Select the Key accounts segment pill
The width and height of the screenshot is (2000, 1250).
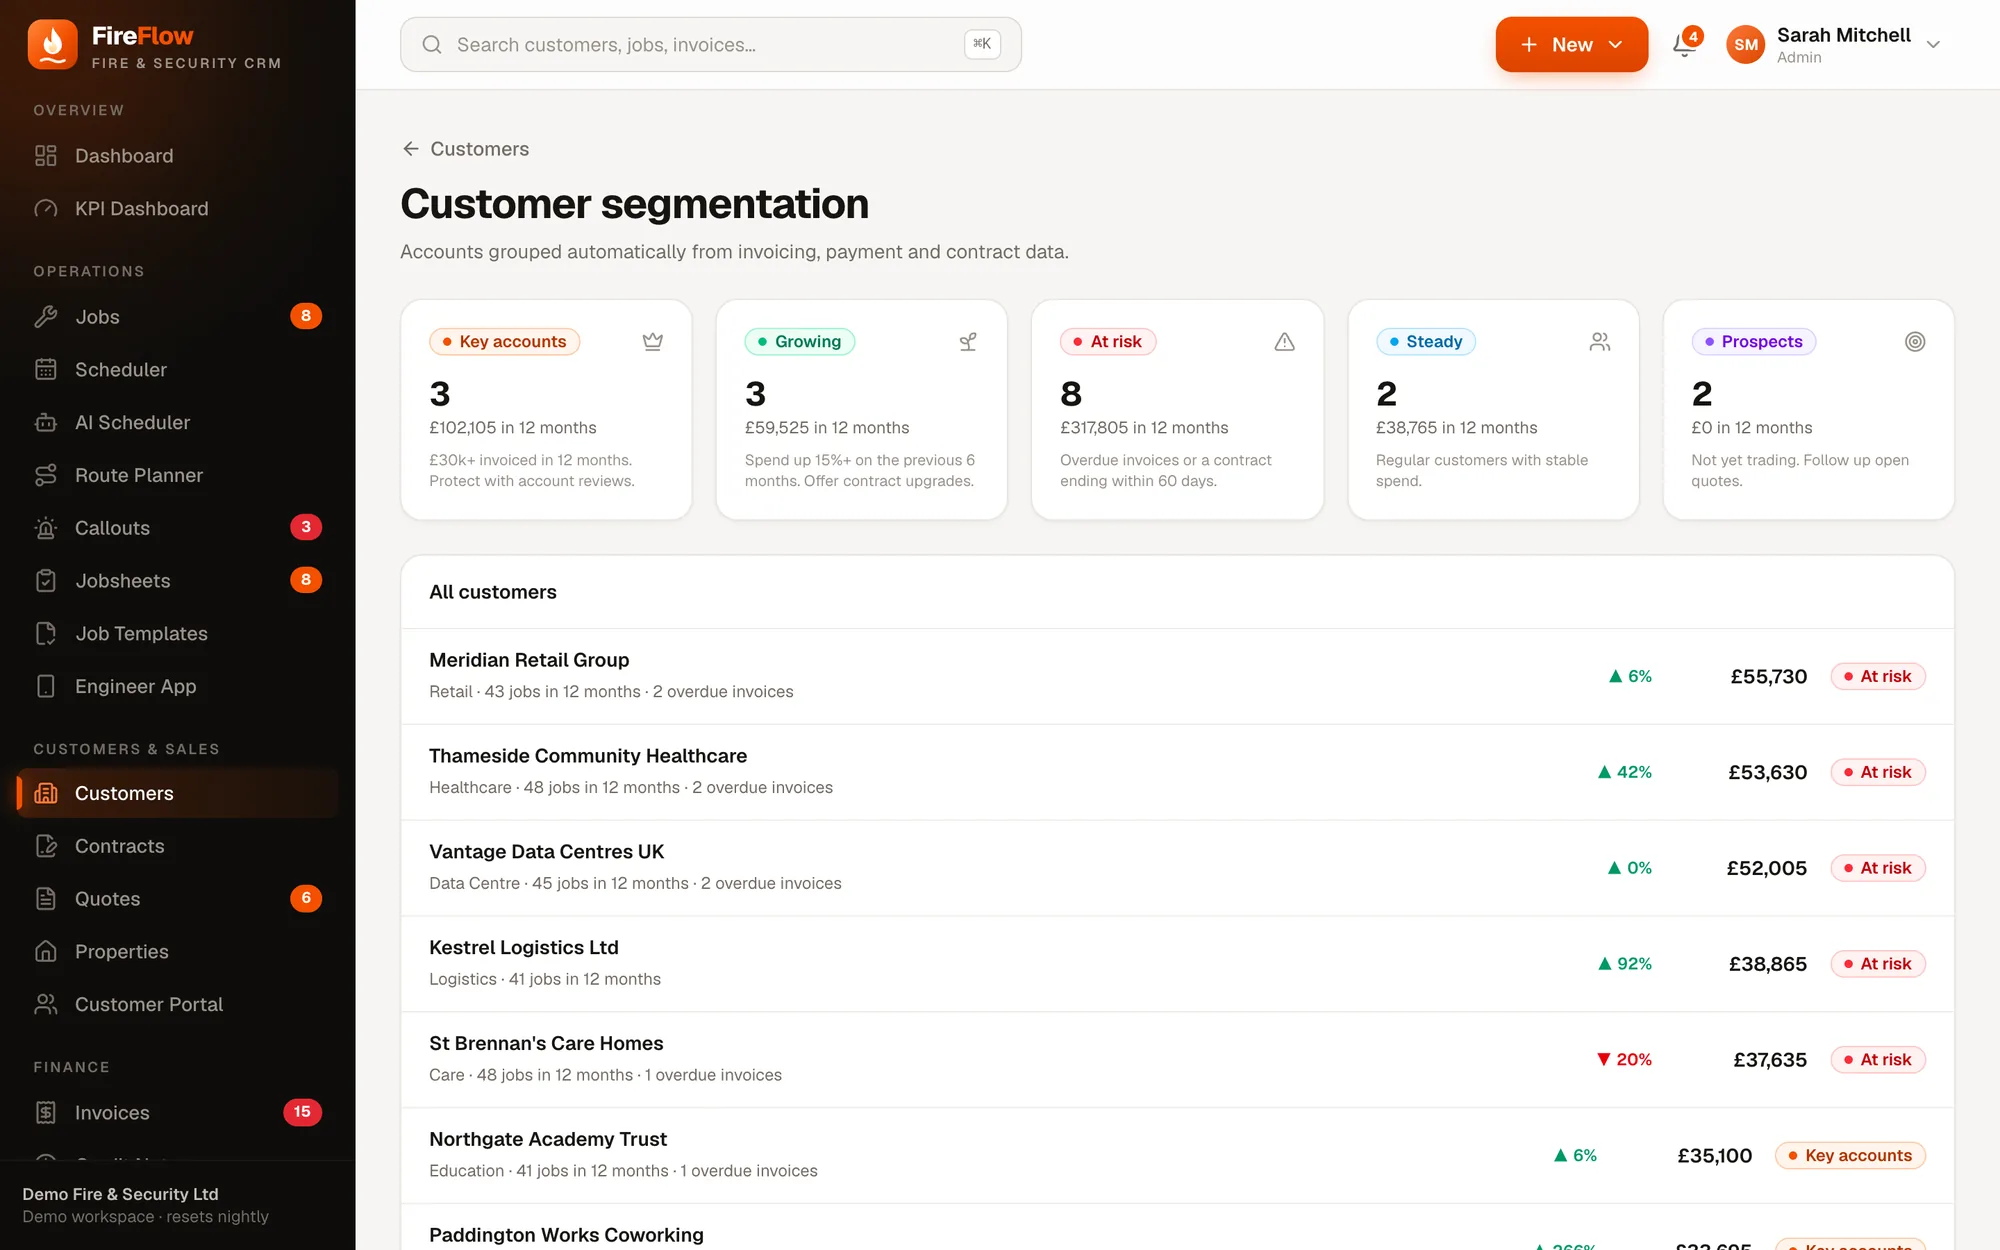coord(505,342)
